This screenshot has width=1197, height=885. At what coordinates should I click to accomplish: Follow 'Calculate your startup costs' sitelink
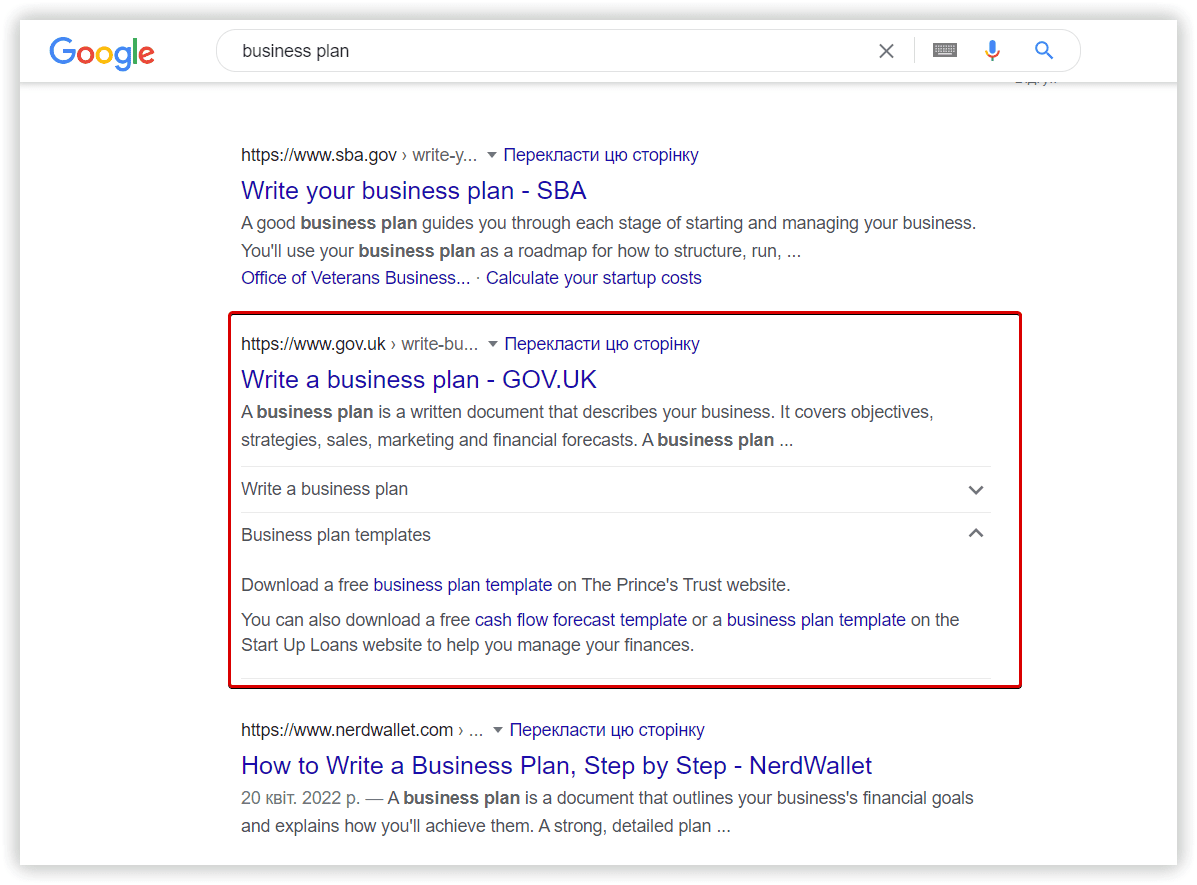593,278
